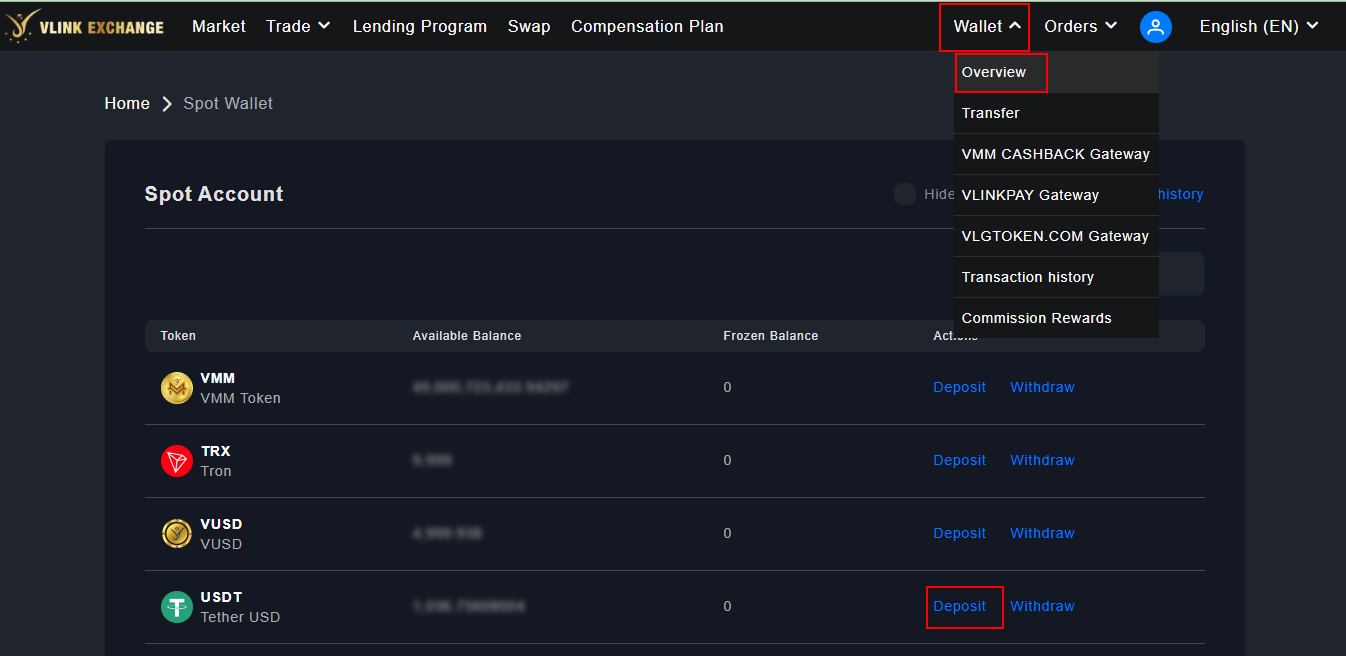Click the VMM token coin icon
The height and width of the screenshot is (656, 1346).
point(177,388)
